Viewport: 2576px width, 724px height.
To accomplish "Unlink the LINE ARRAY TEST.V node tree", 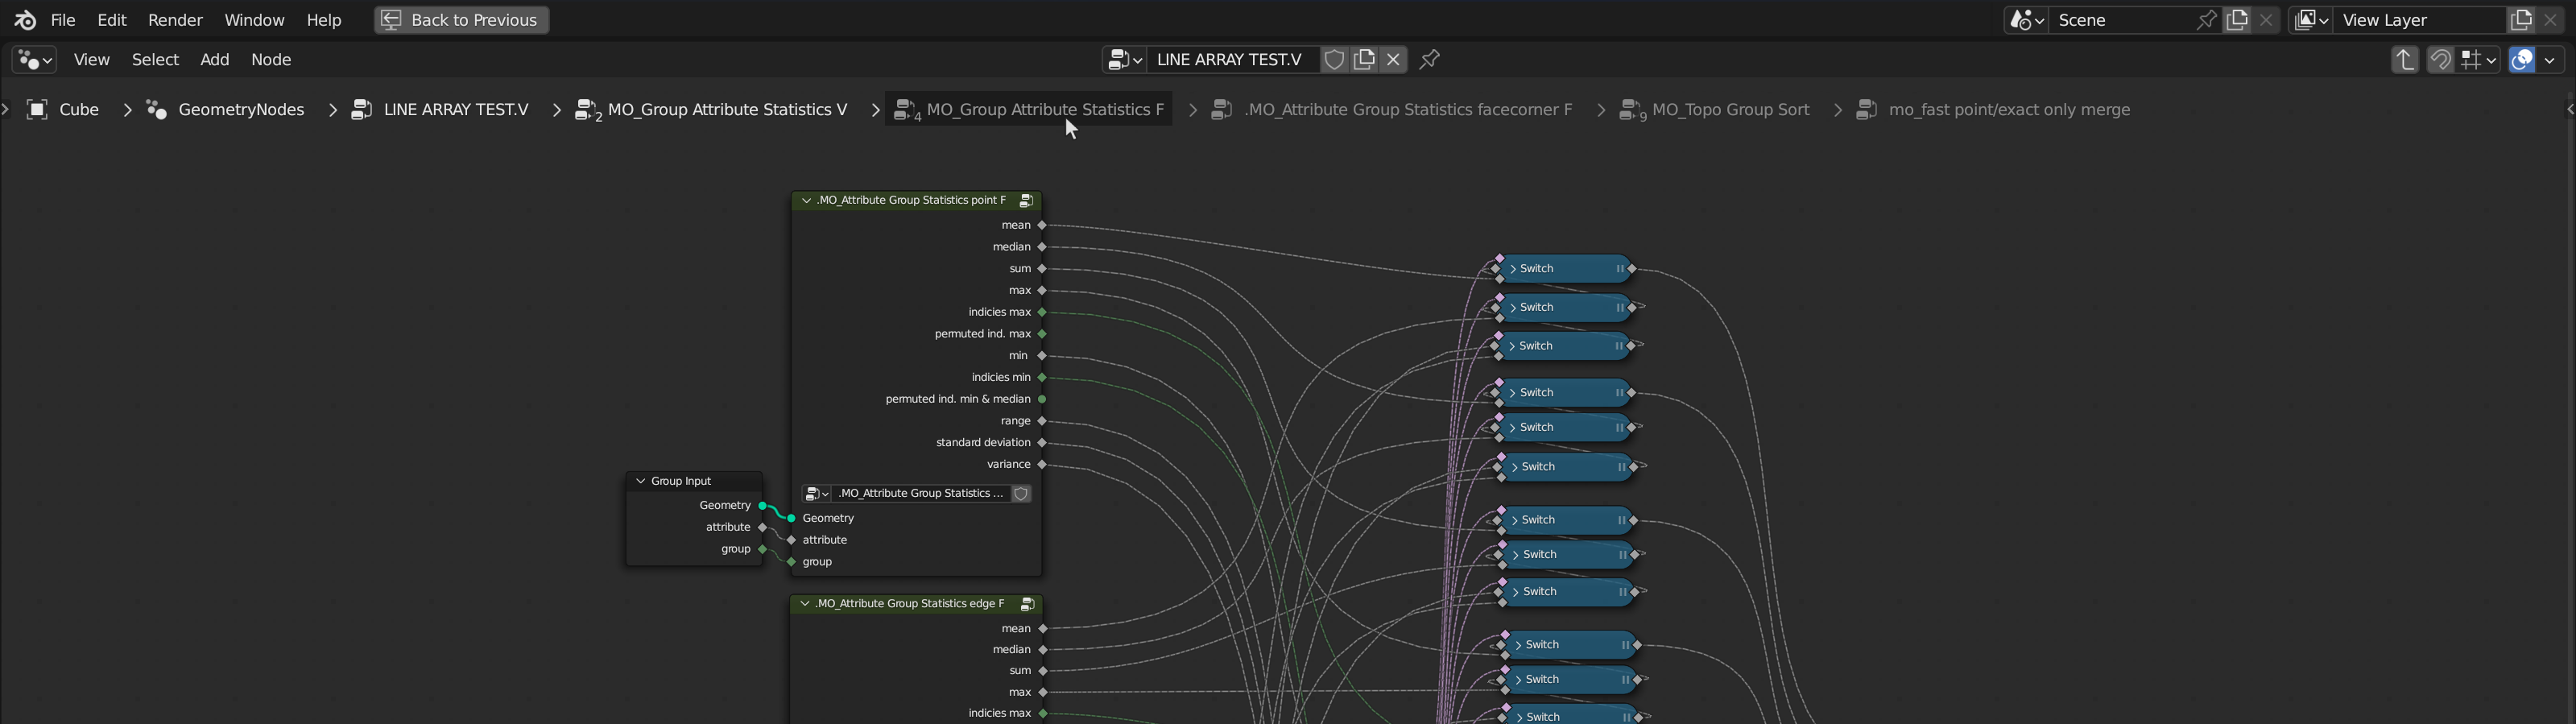I will 1393,60.
